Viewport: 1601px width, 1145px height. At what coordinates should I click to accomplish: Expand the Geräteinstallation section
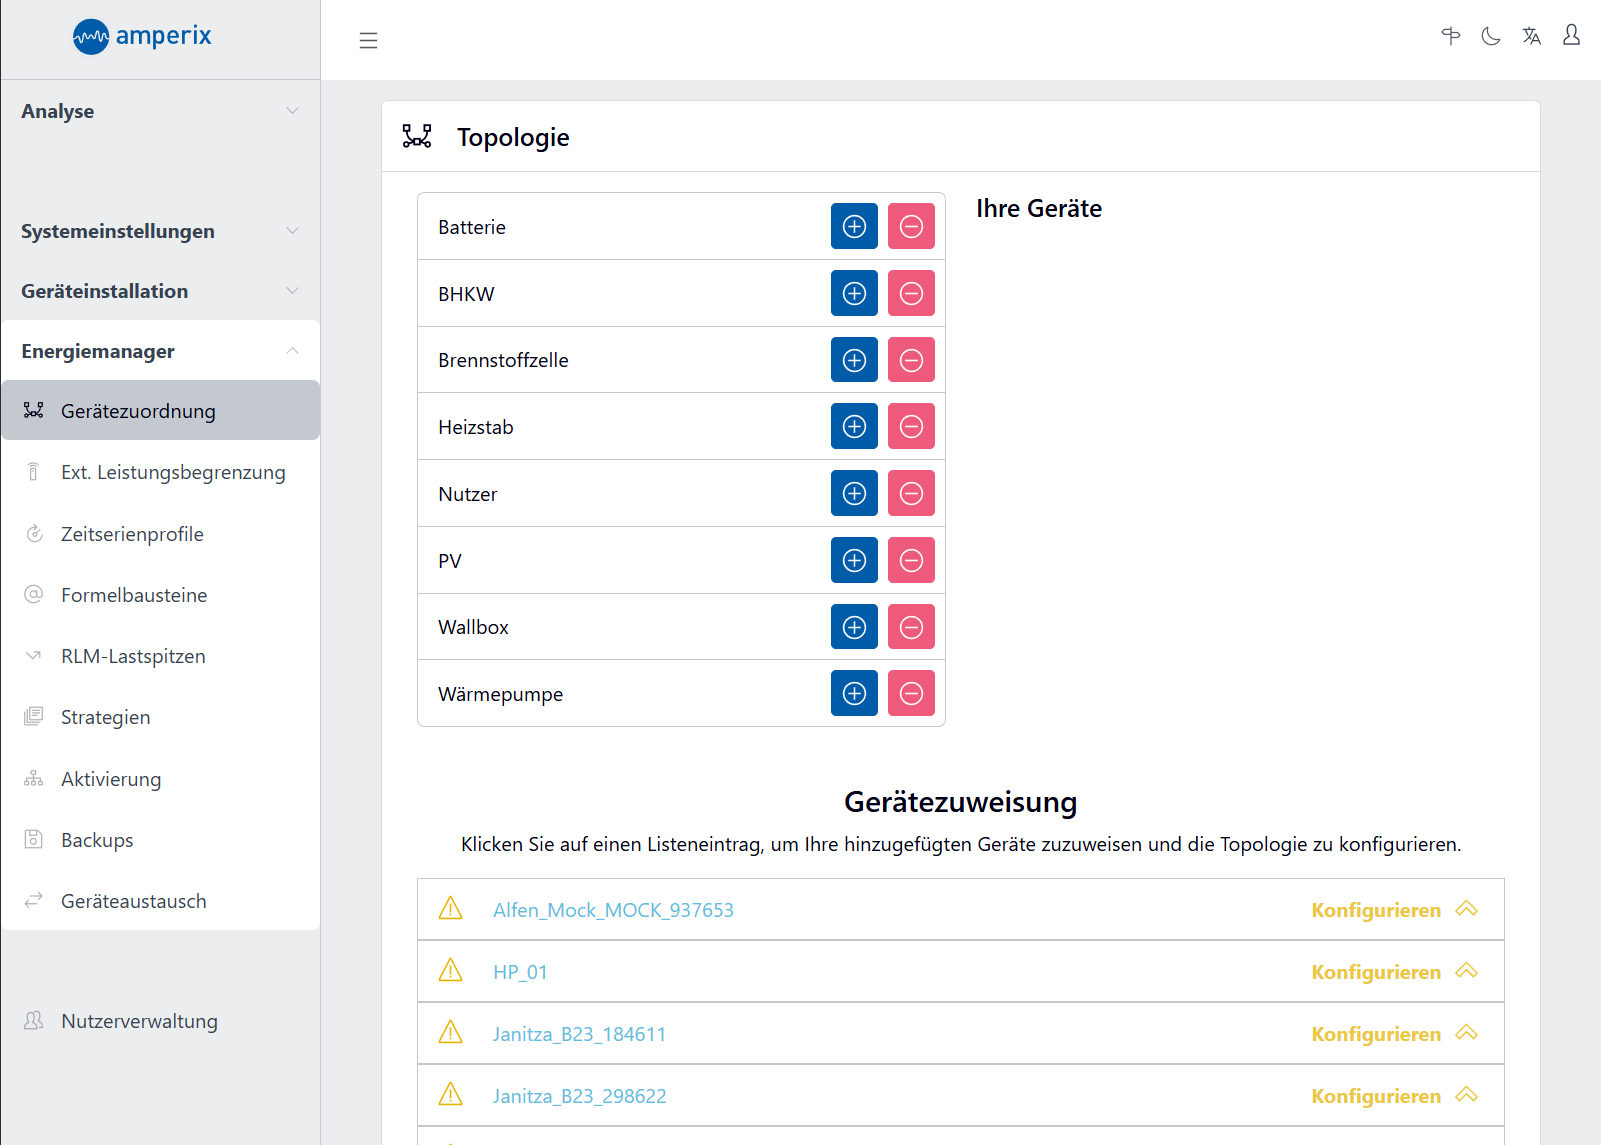tap(160, 291)
